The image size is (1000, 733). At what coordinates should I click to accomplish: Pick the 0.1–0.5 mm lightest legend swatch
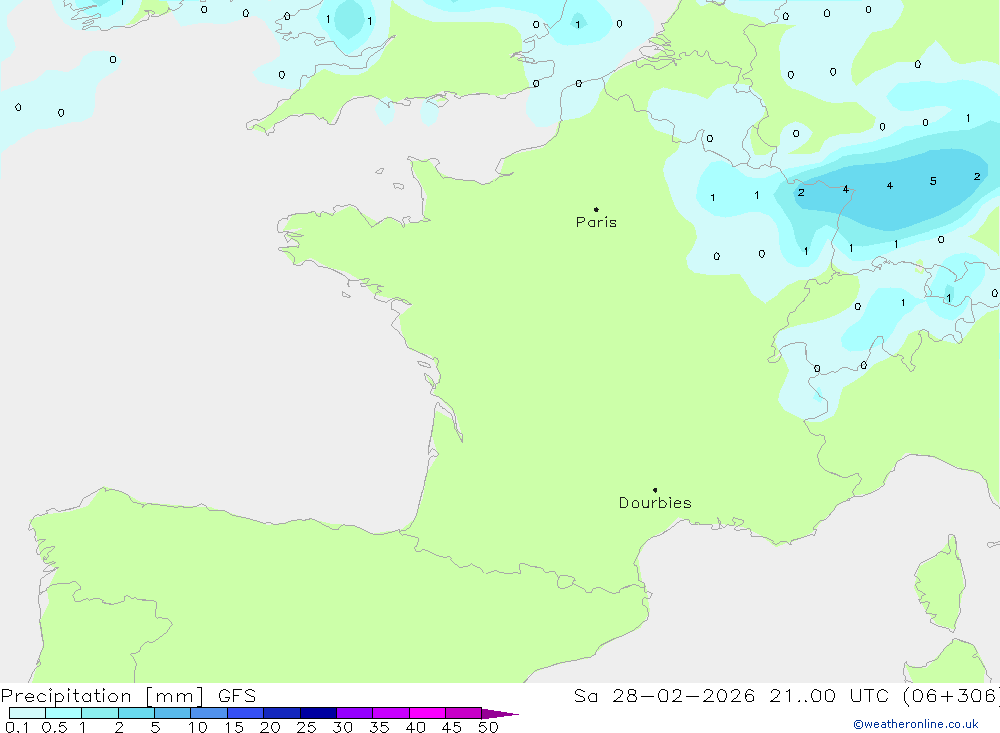(27, 713)
